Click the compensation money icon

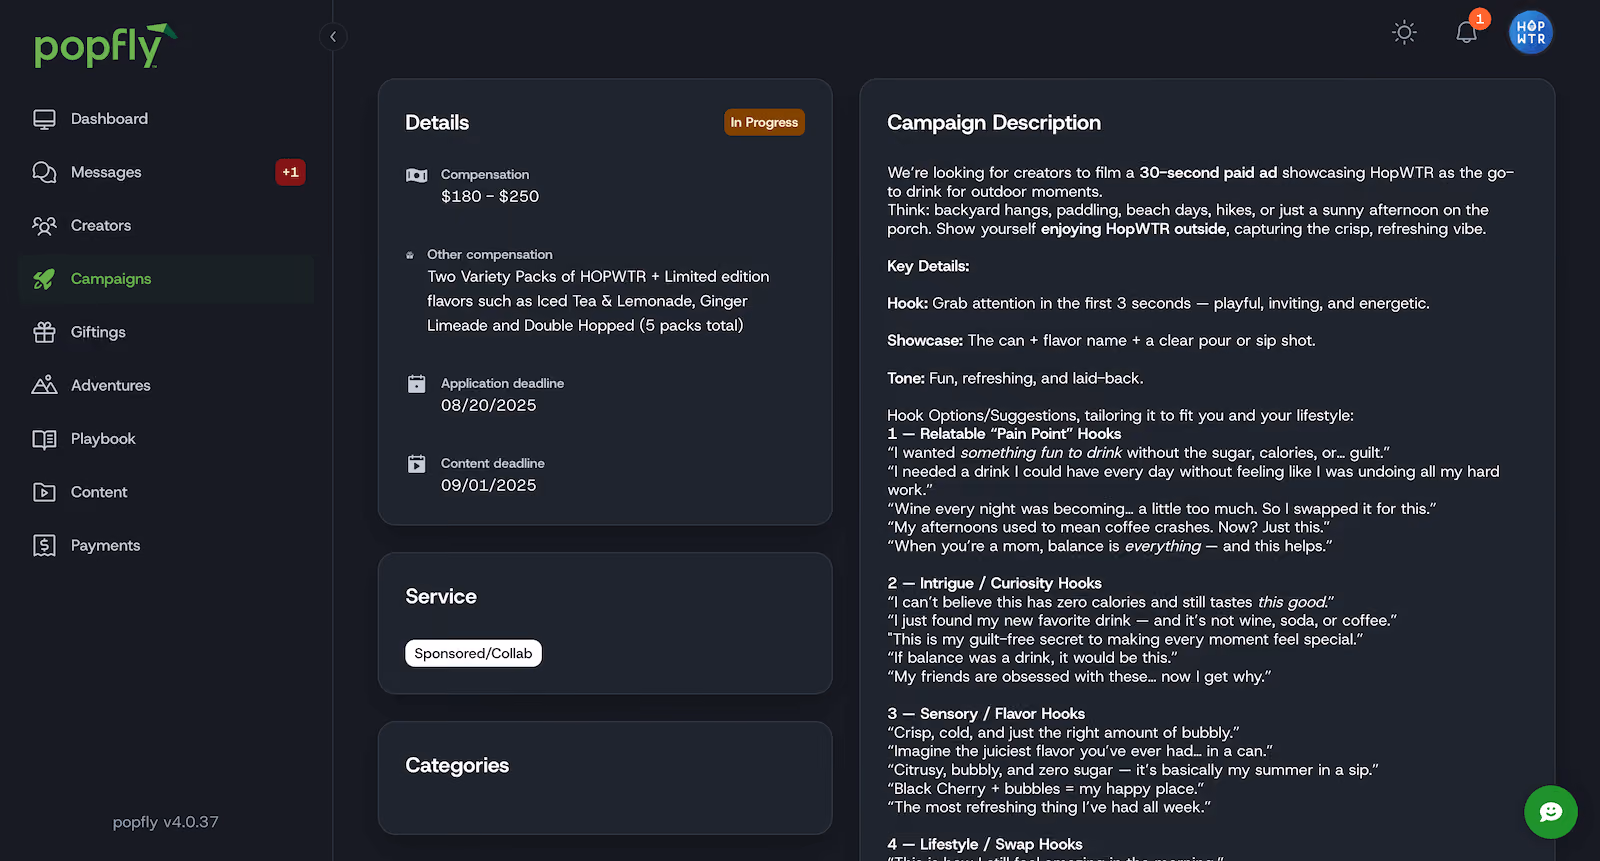[x=417, y=176]
